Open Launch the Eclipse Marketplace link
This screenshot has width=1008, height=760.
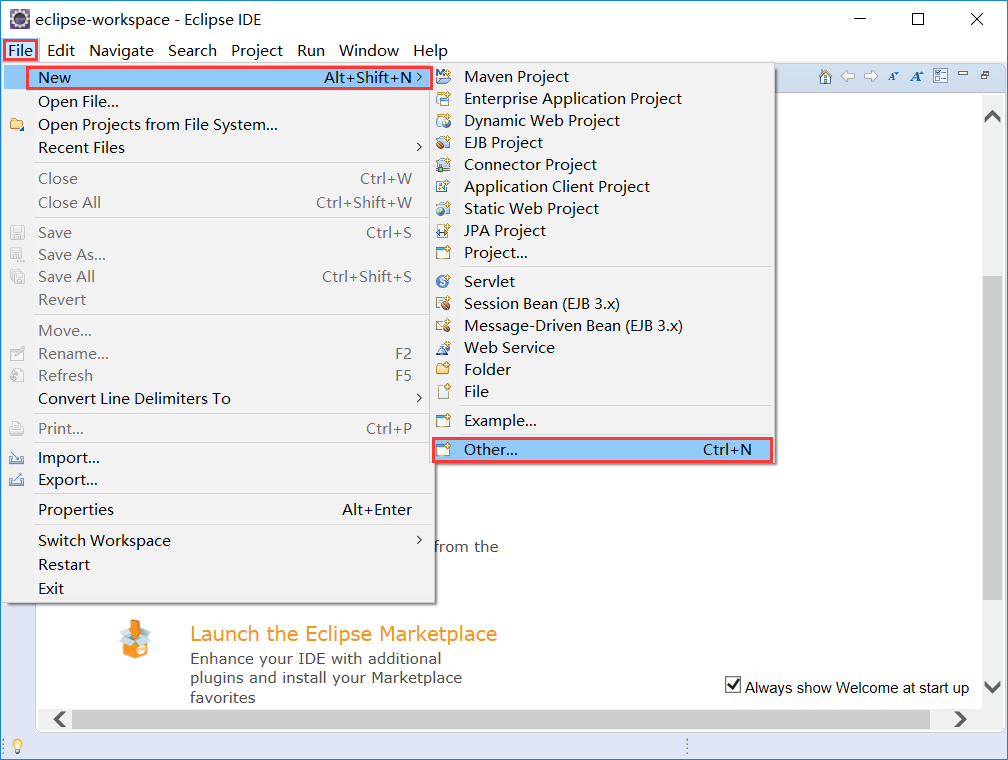(x=343, y=634)
